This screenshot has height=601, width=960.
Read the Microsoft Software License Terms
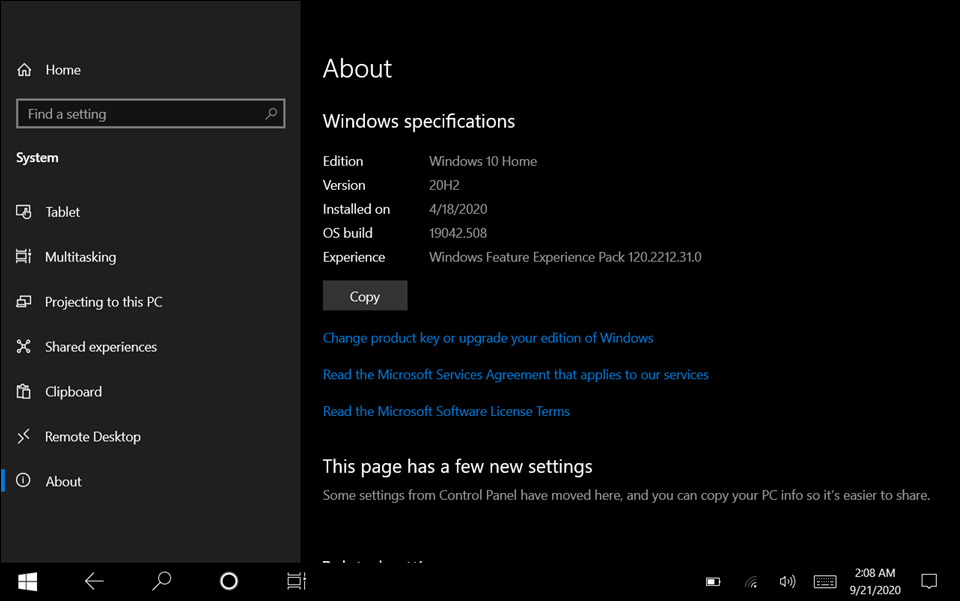[446, 411]
